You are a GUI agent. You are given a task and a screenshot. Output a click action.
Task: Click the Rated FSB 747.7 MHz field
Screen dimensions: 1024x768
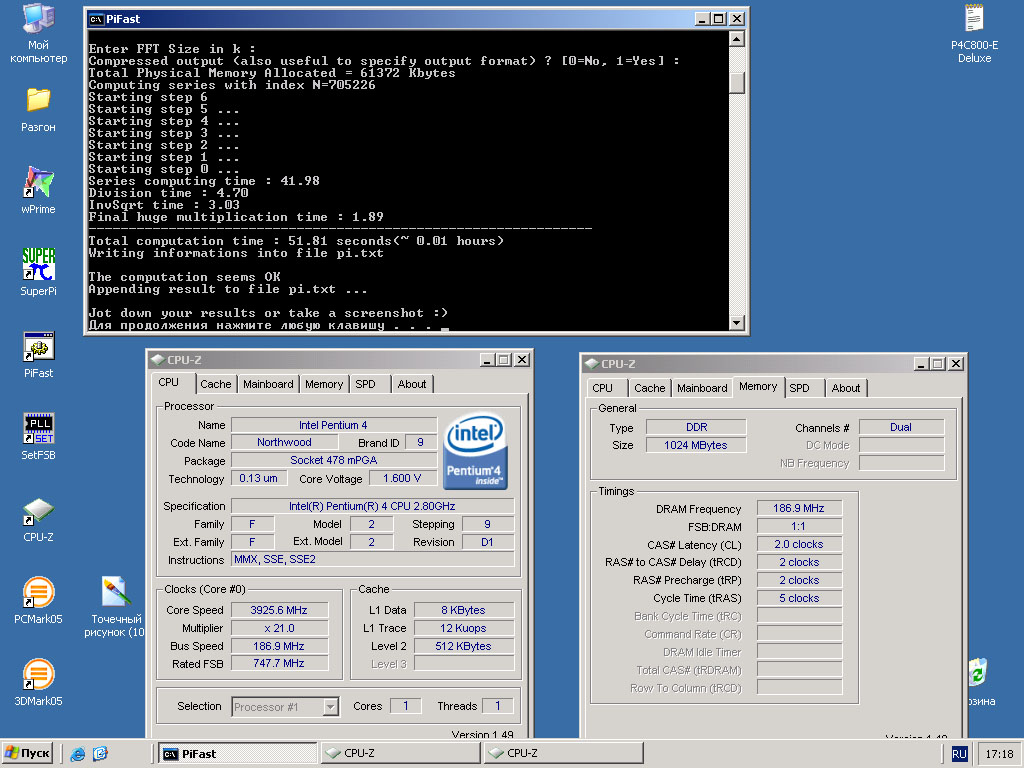(x=279, y=663)
